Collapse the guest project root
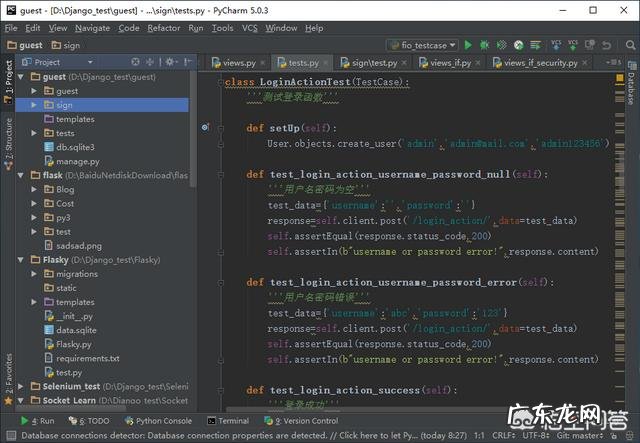This screenshot has width=640, height=443. 21,77
